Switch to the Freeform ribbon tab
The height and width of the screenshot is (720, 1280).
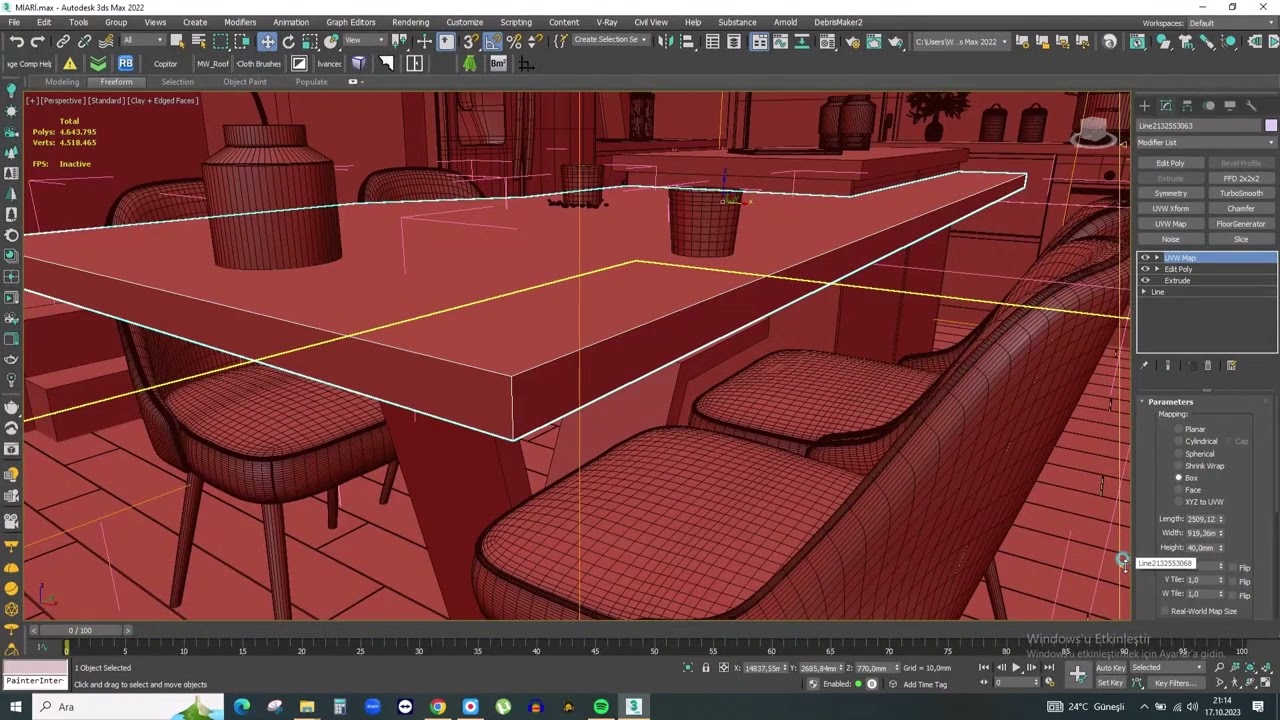116,82
